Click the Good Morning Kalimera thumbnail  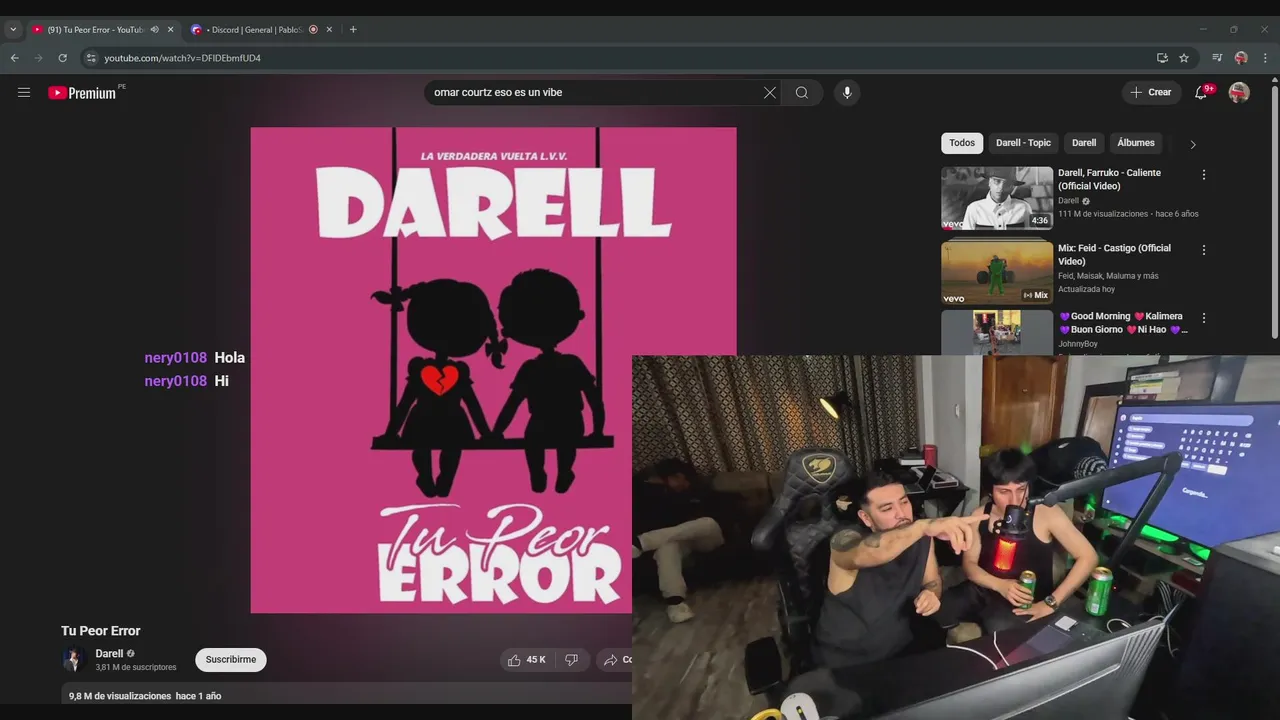[997, 332]
